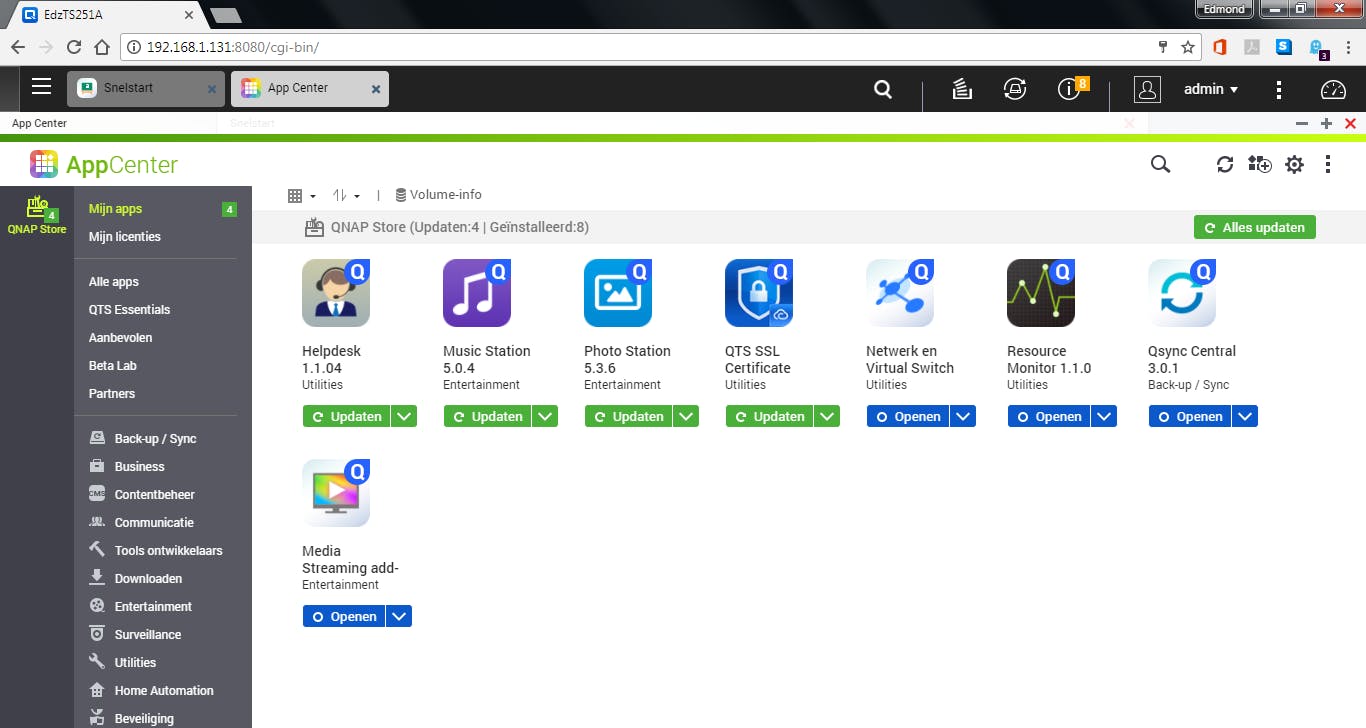The height and width of the screenshot is (728, 1366).
Task: Go to Chrome home page
Action: (x=101, y=47)
